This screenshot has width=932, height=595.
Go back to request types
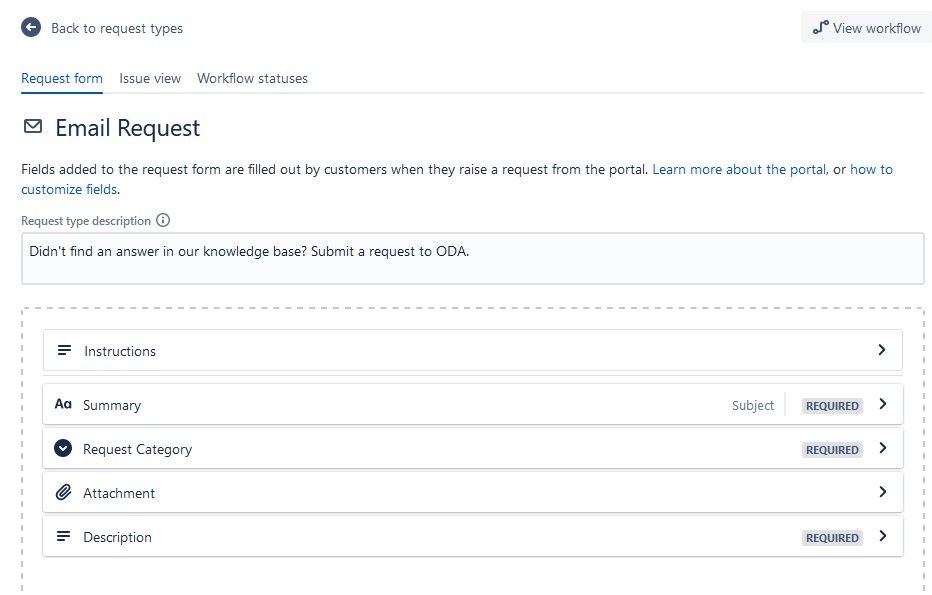tap(116, 28)
